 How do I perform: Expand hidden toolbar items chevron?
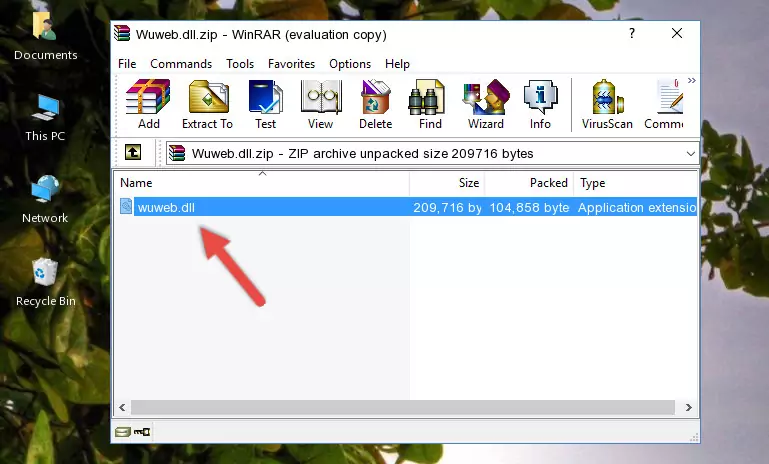692,80
